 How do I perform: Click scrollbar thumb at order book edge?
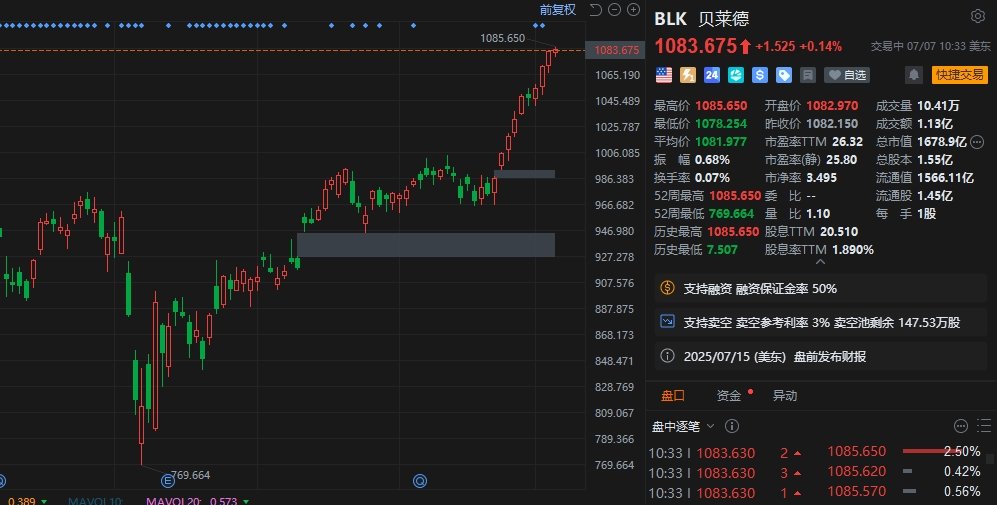tap(990, 459)
